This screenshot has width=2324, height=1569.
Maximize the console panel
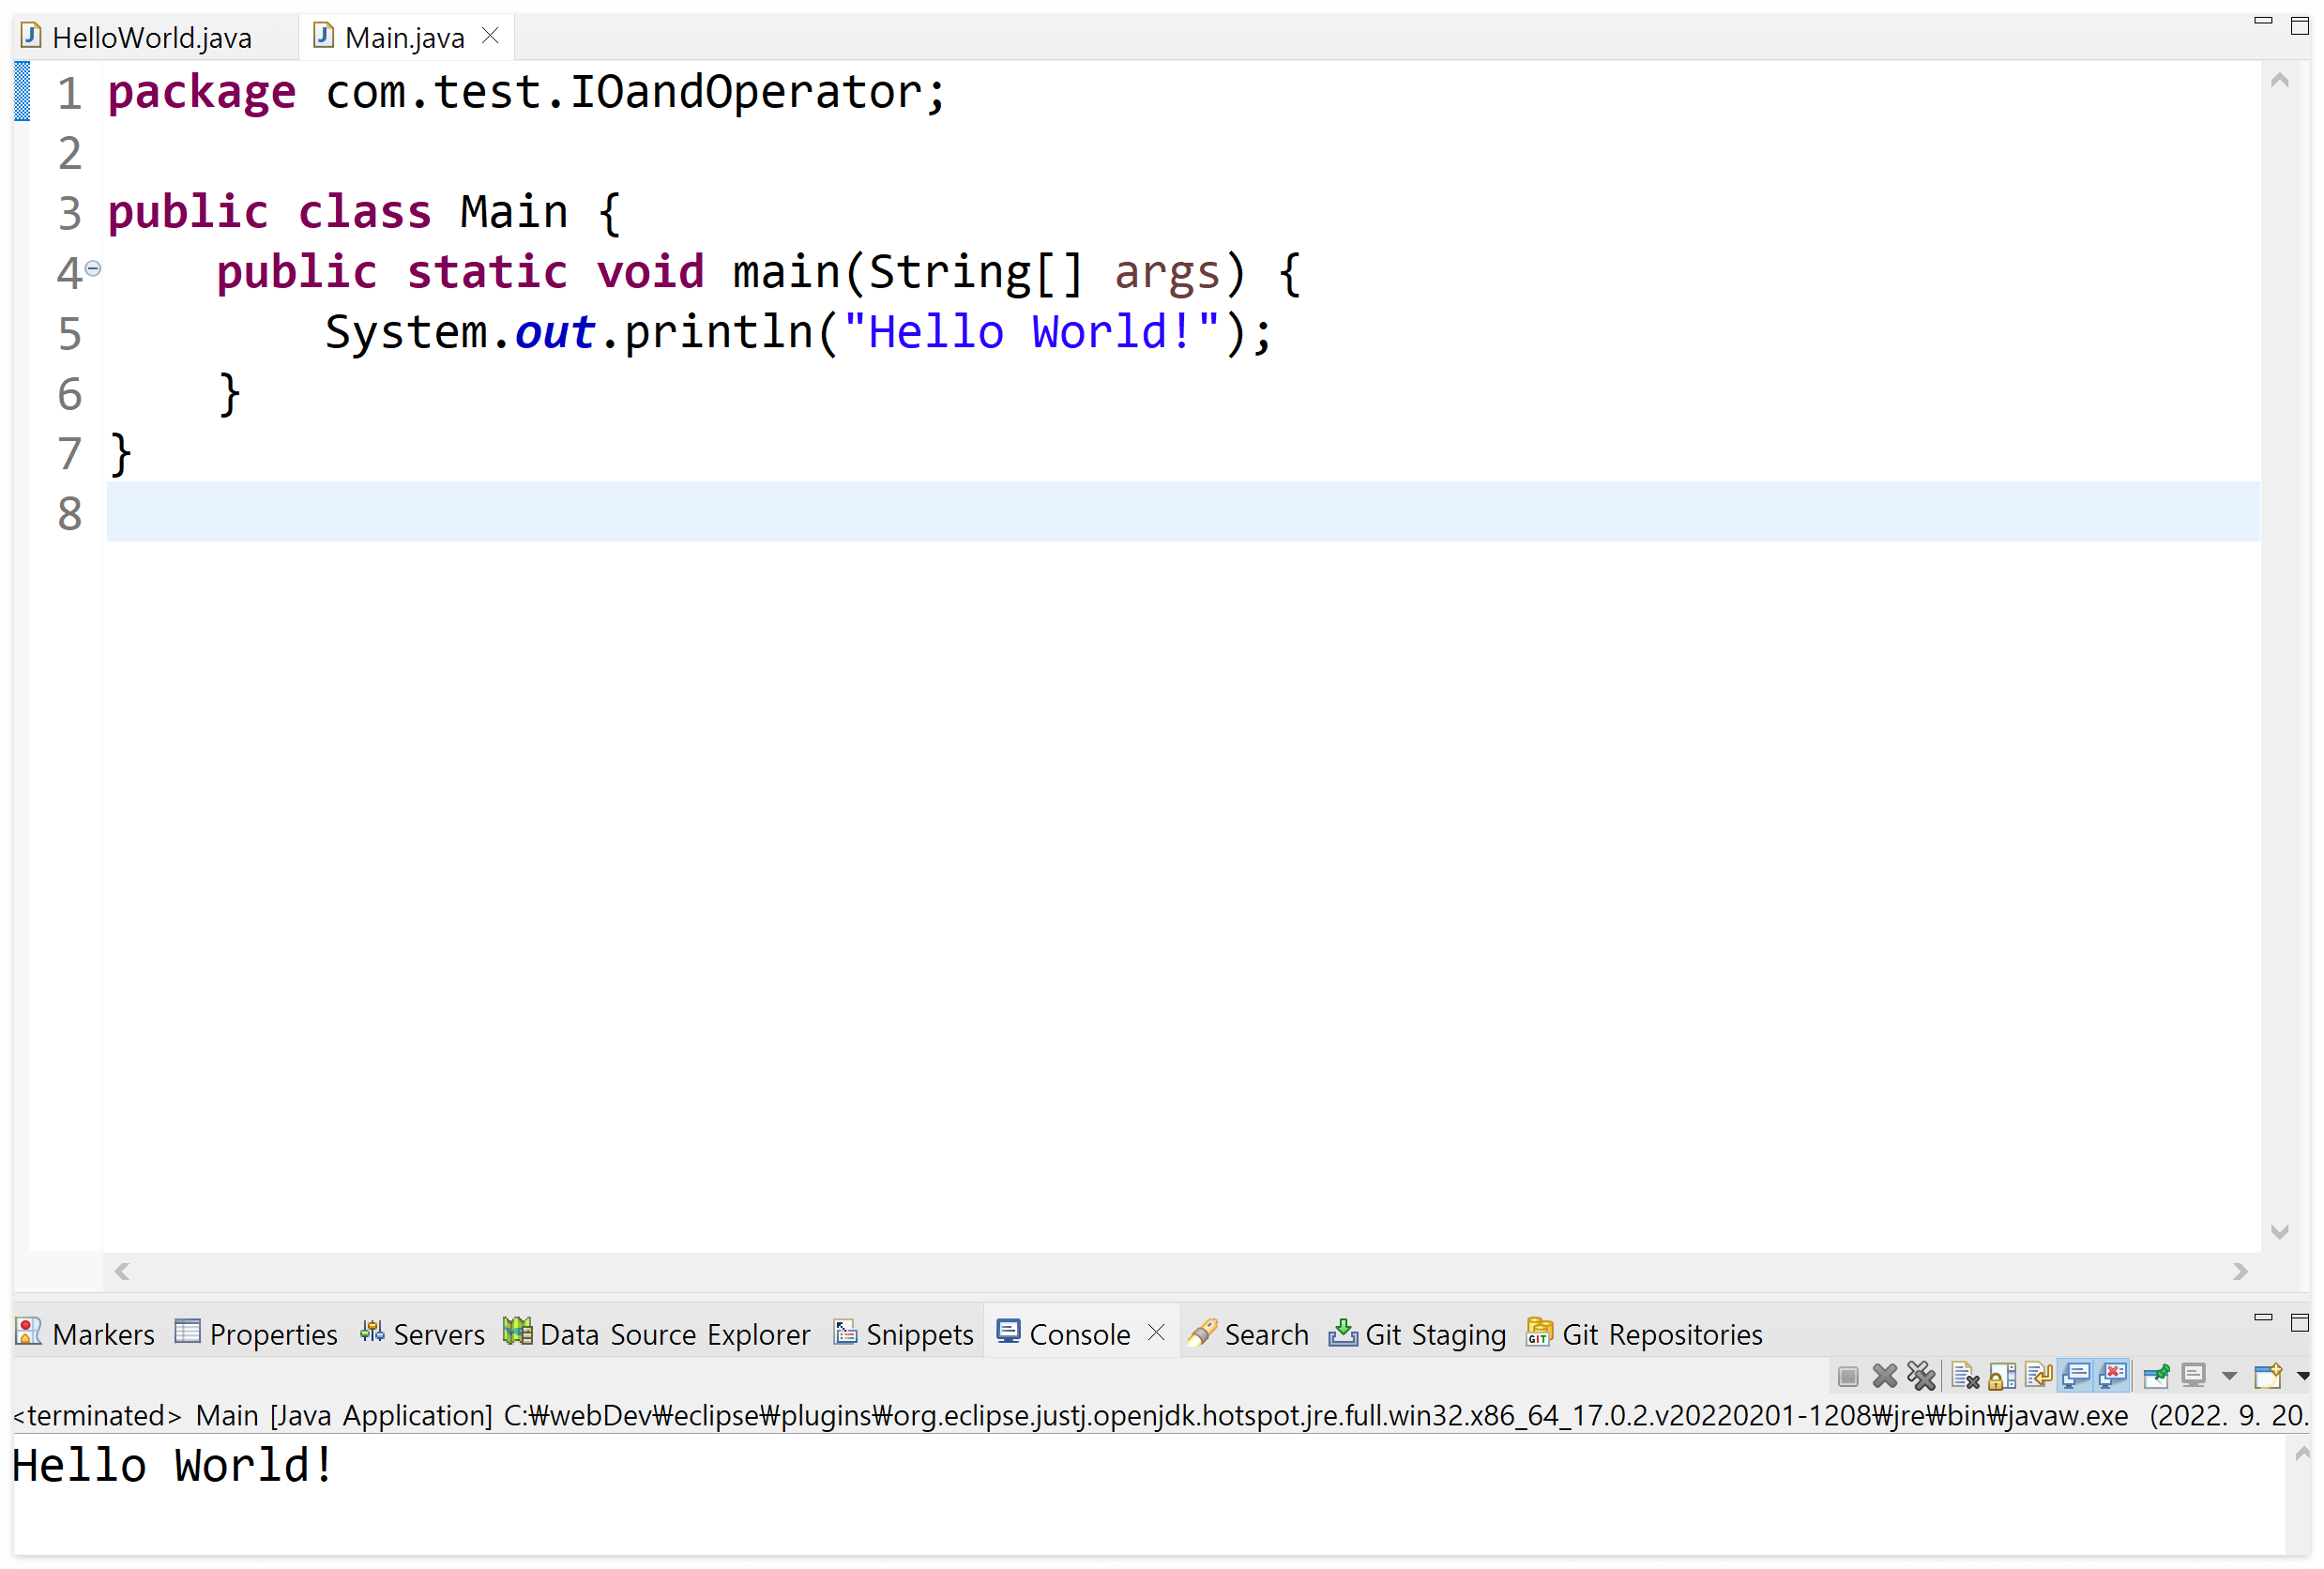[x=2299, y=1322]
